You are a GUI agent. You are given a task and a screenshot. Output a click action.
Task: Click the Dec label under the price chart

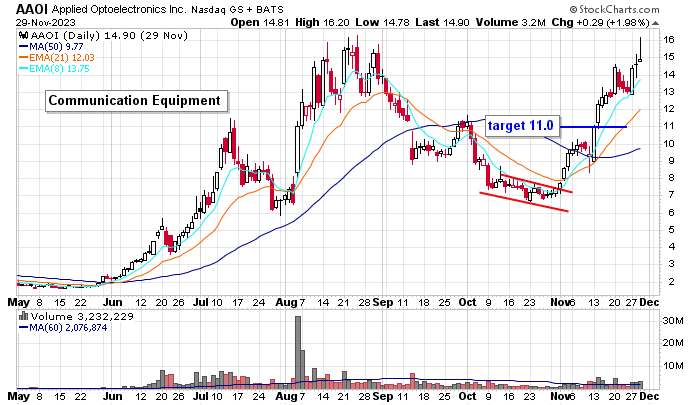coord(649,302)
